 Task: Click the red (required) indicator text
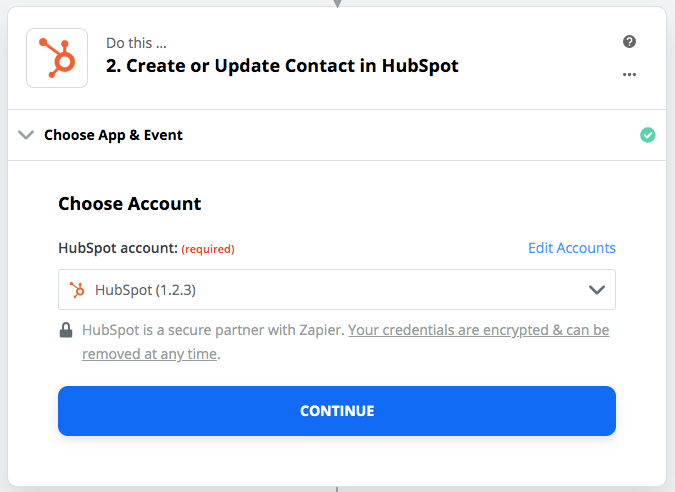(208, 249)
